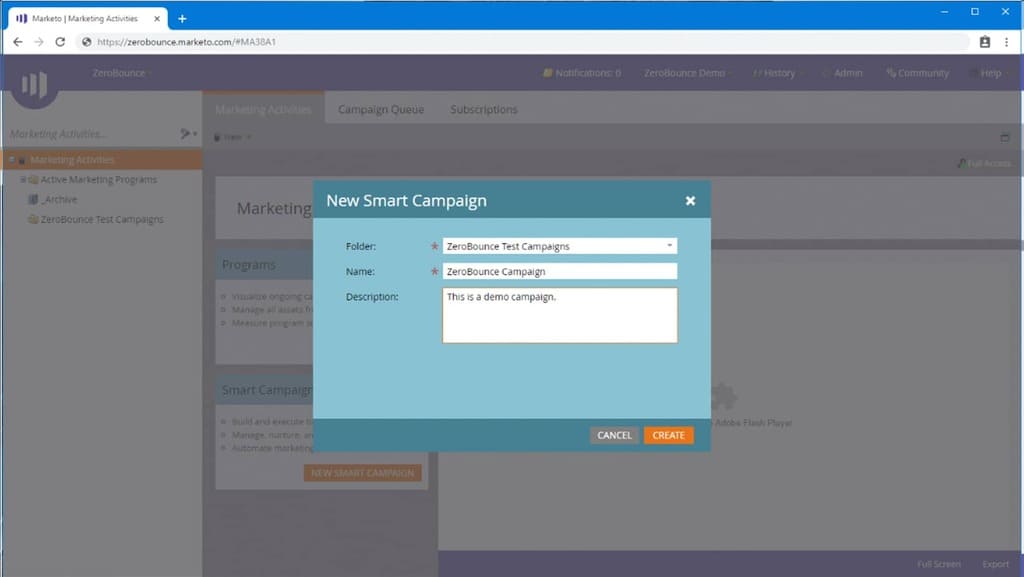The width and height of the screenshot is (1024, 577).
Task: Switch to the Marketing Activities tab
Action: (x=263, y=109)
